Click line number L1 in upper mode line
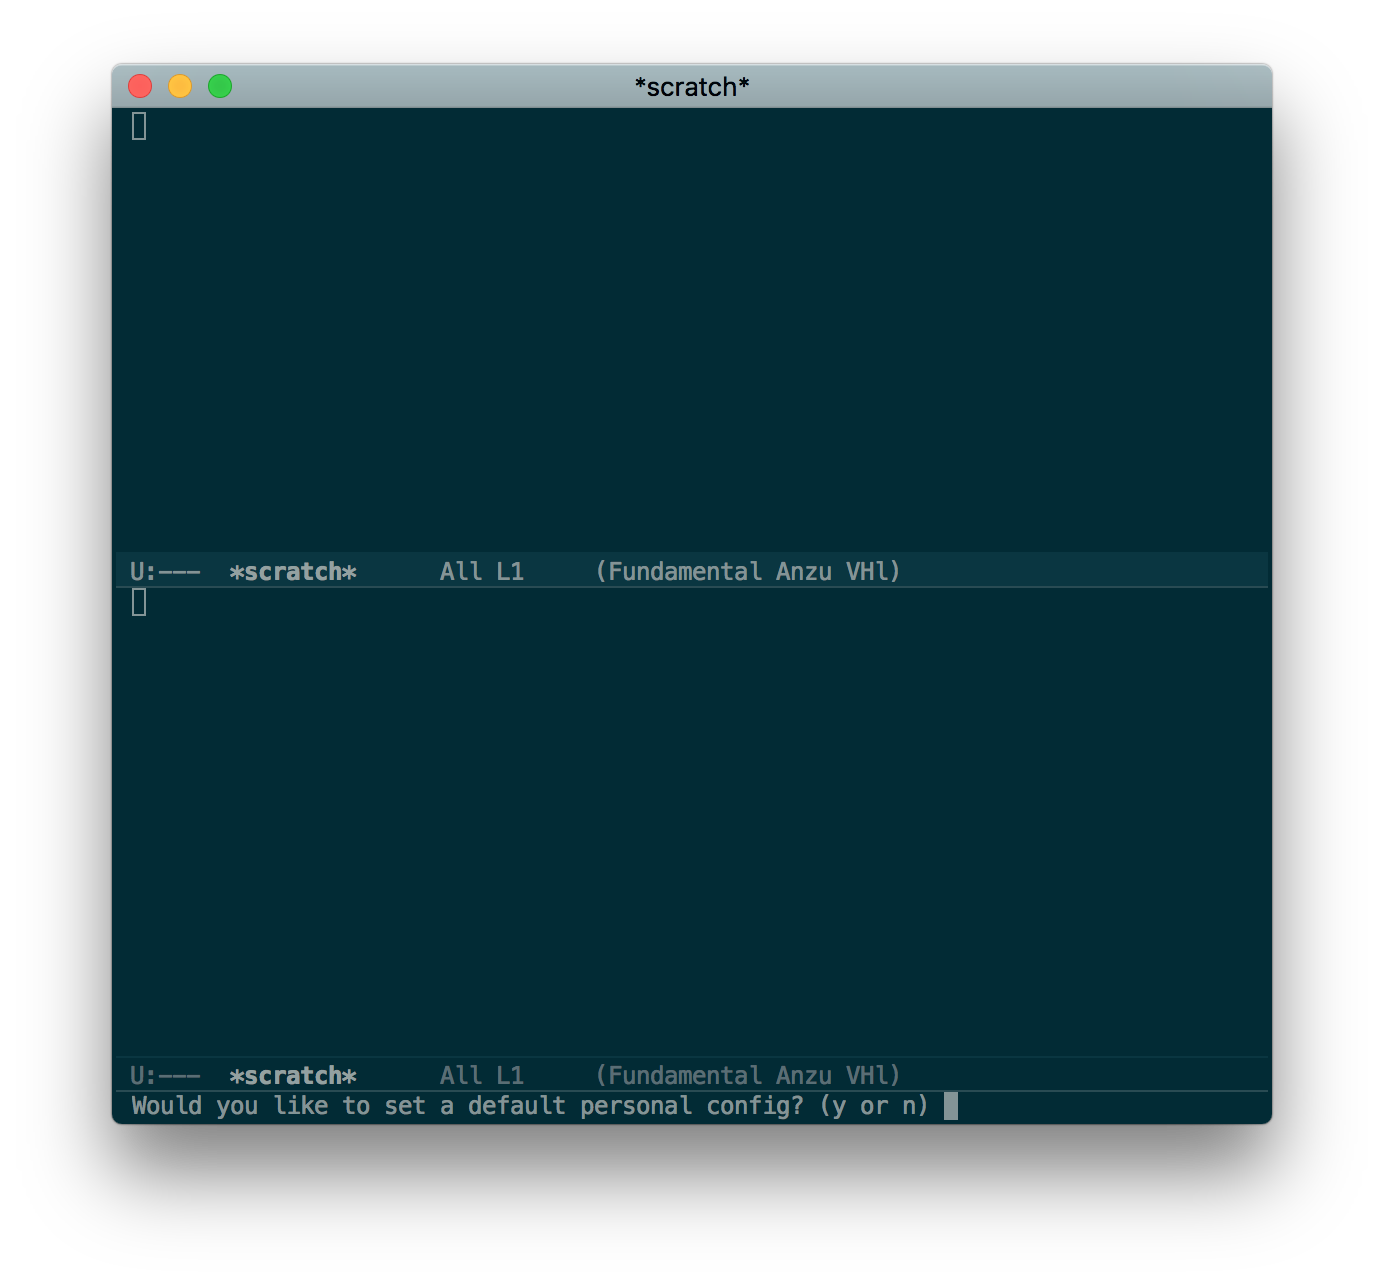The height and width of the screenshot is (1284, 1384). coord(510,572)
